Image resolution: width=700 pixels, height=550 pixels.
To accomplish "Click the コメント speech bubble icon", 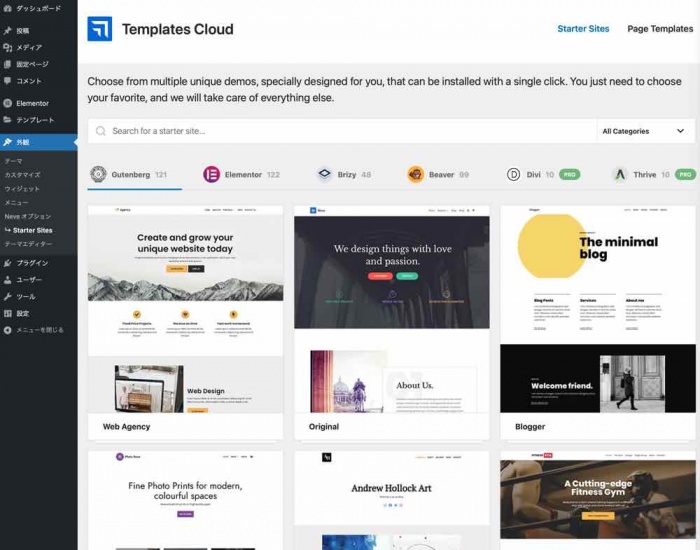I will 7,81.
